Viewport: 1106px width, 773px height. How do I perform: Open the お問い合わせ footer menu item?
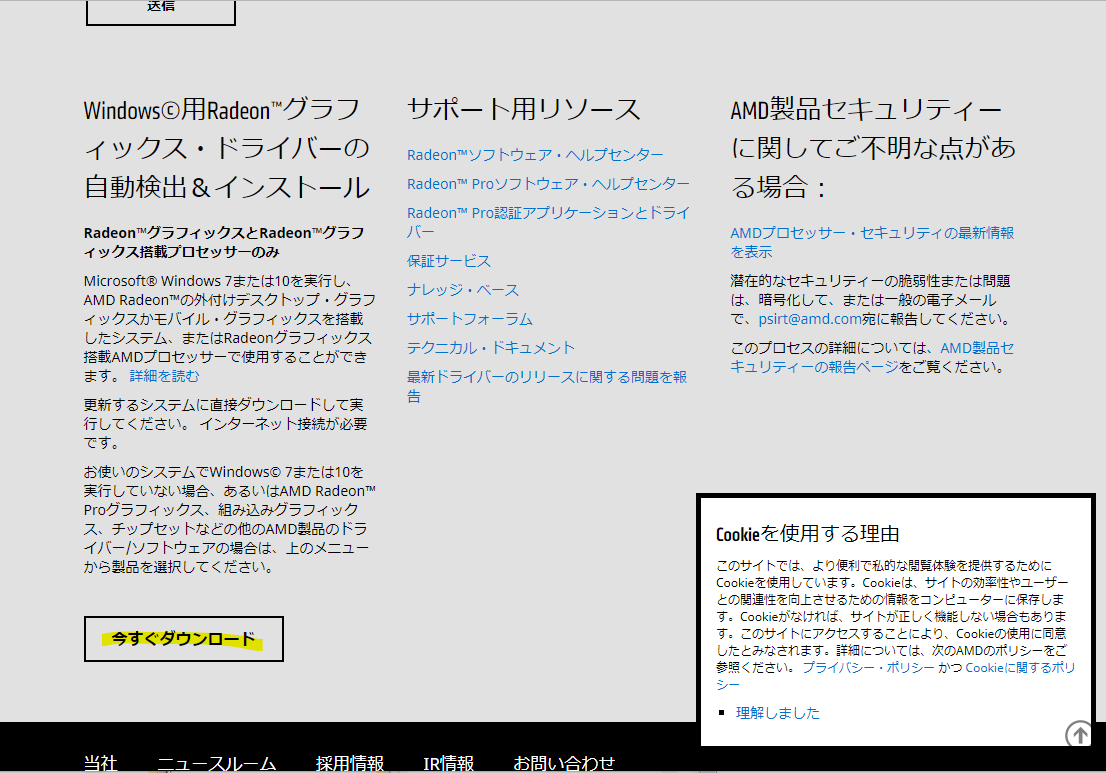coord(564,763)
